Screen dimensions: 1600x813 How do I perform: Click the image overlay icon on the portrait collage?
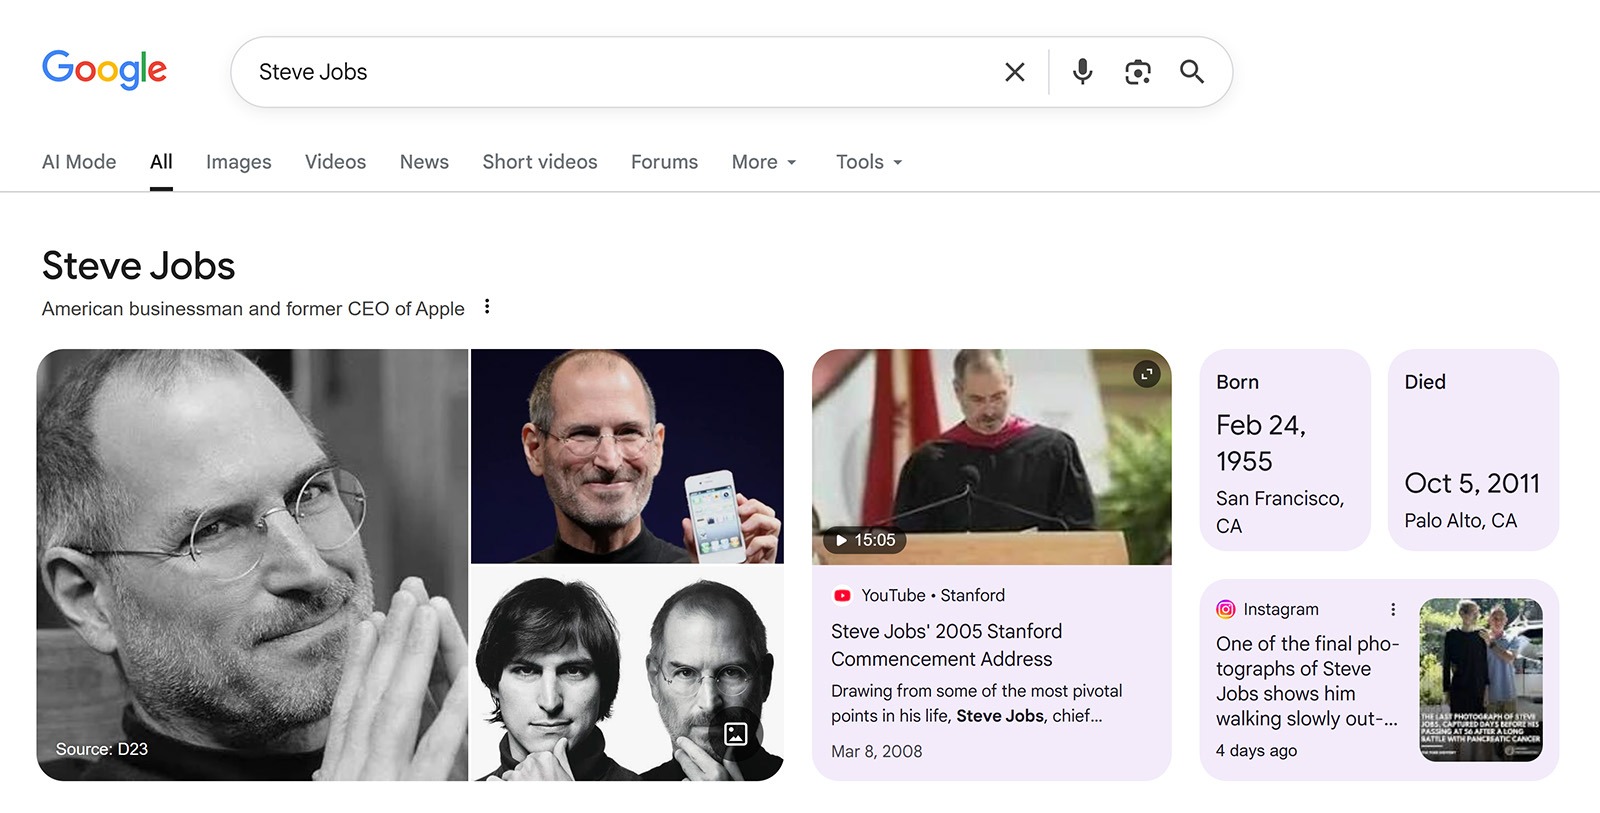click(736, 733)
